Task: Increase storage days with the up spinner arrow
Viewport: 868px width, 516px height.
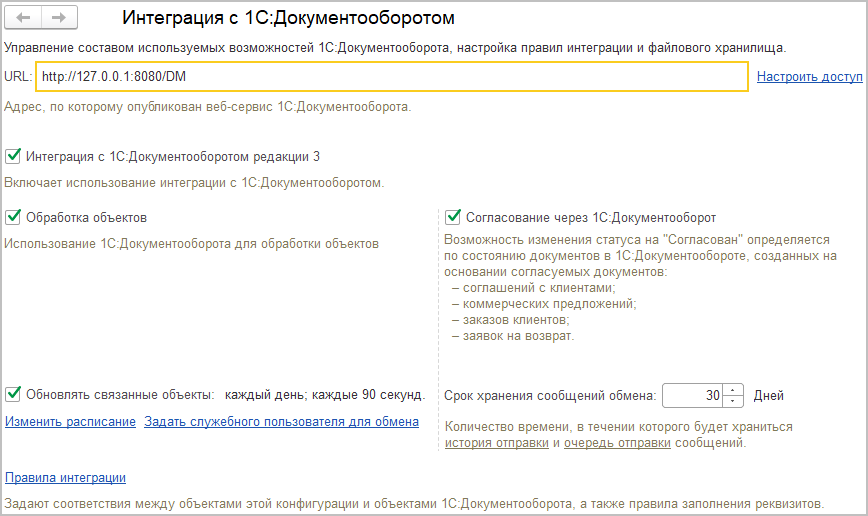Action: pyautogui.click(x=733, y=390)
